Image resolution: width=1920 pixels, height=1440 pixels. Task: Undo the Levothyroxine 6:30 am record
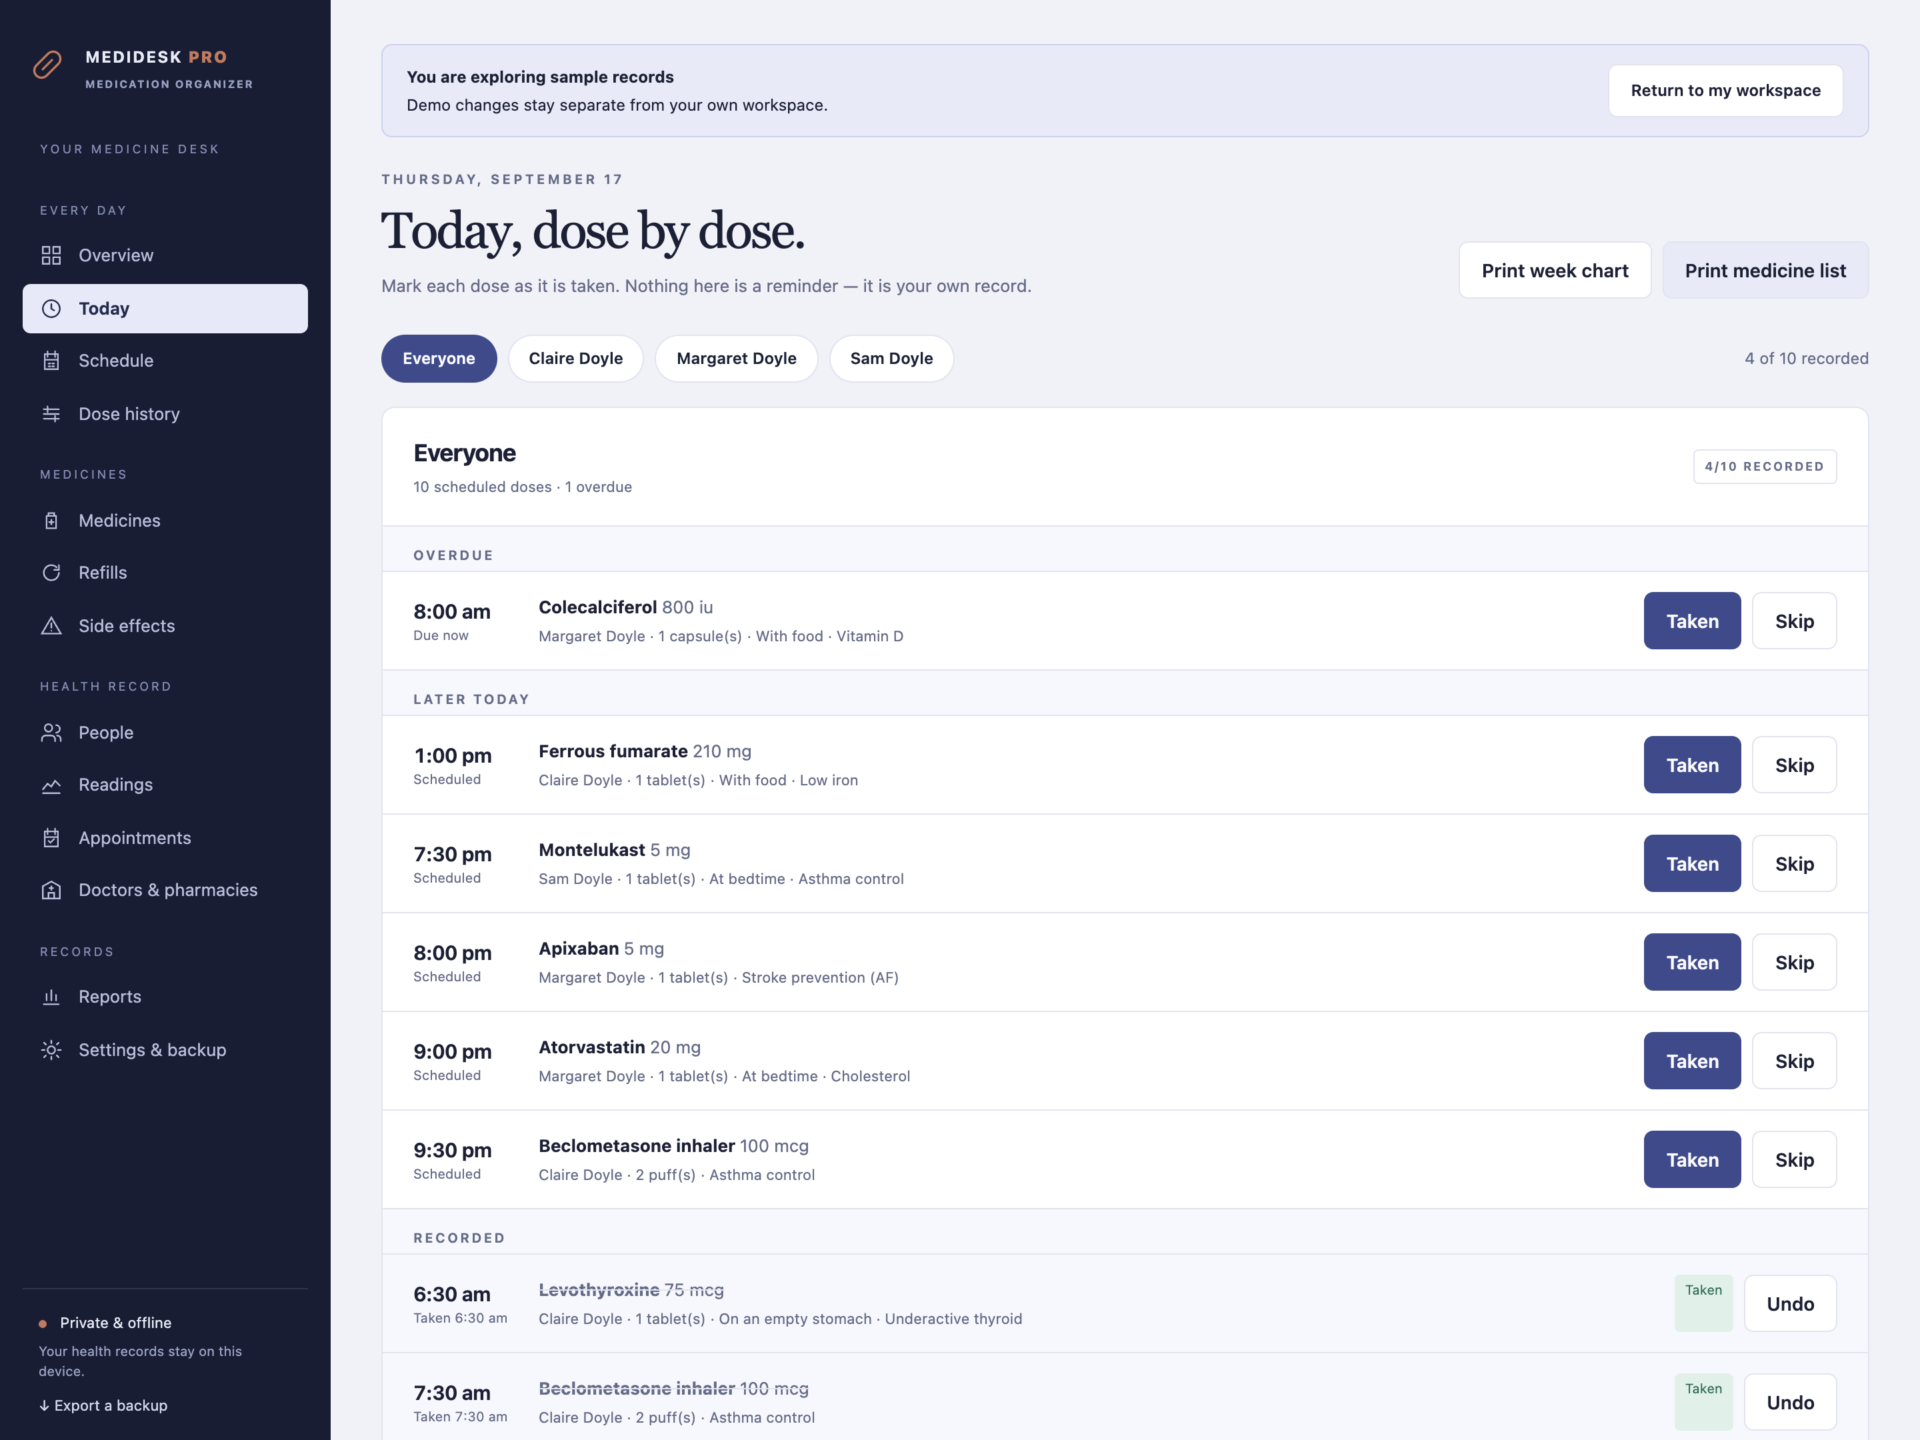click(1790, 1304)
